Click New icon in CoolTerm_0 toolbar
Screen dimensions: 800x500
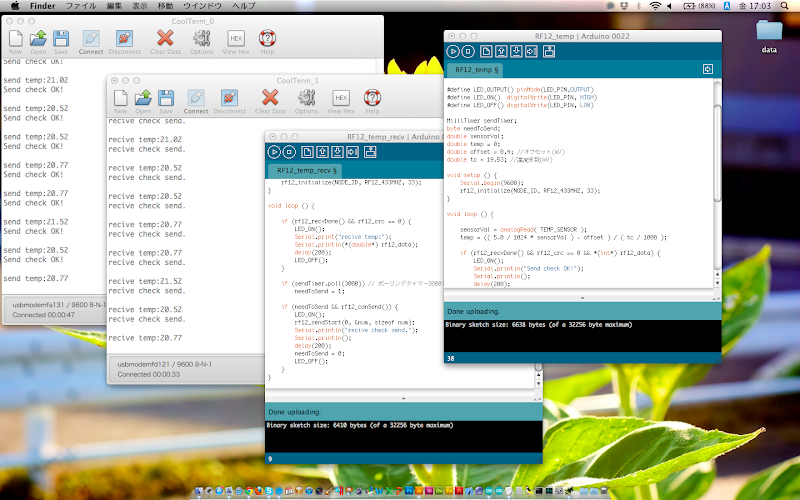click(x=16, y=39)
